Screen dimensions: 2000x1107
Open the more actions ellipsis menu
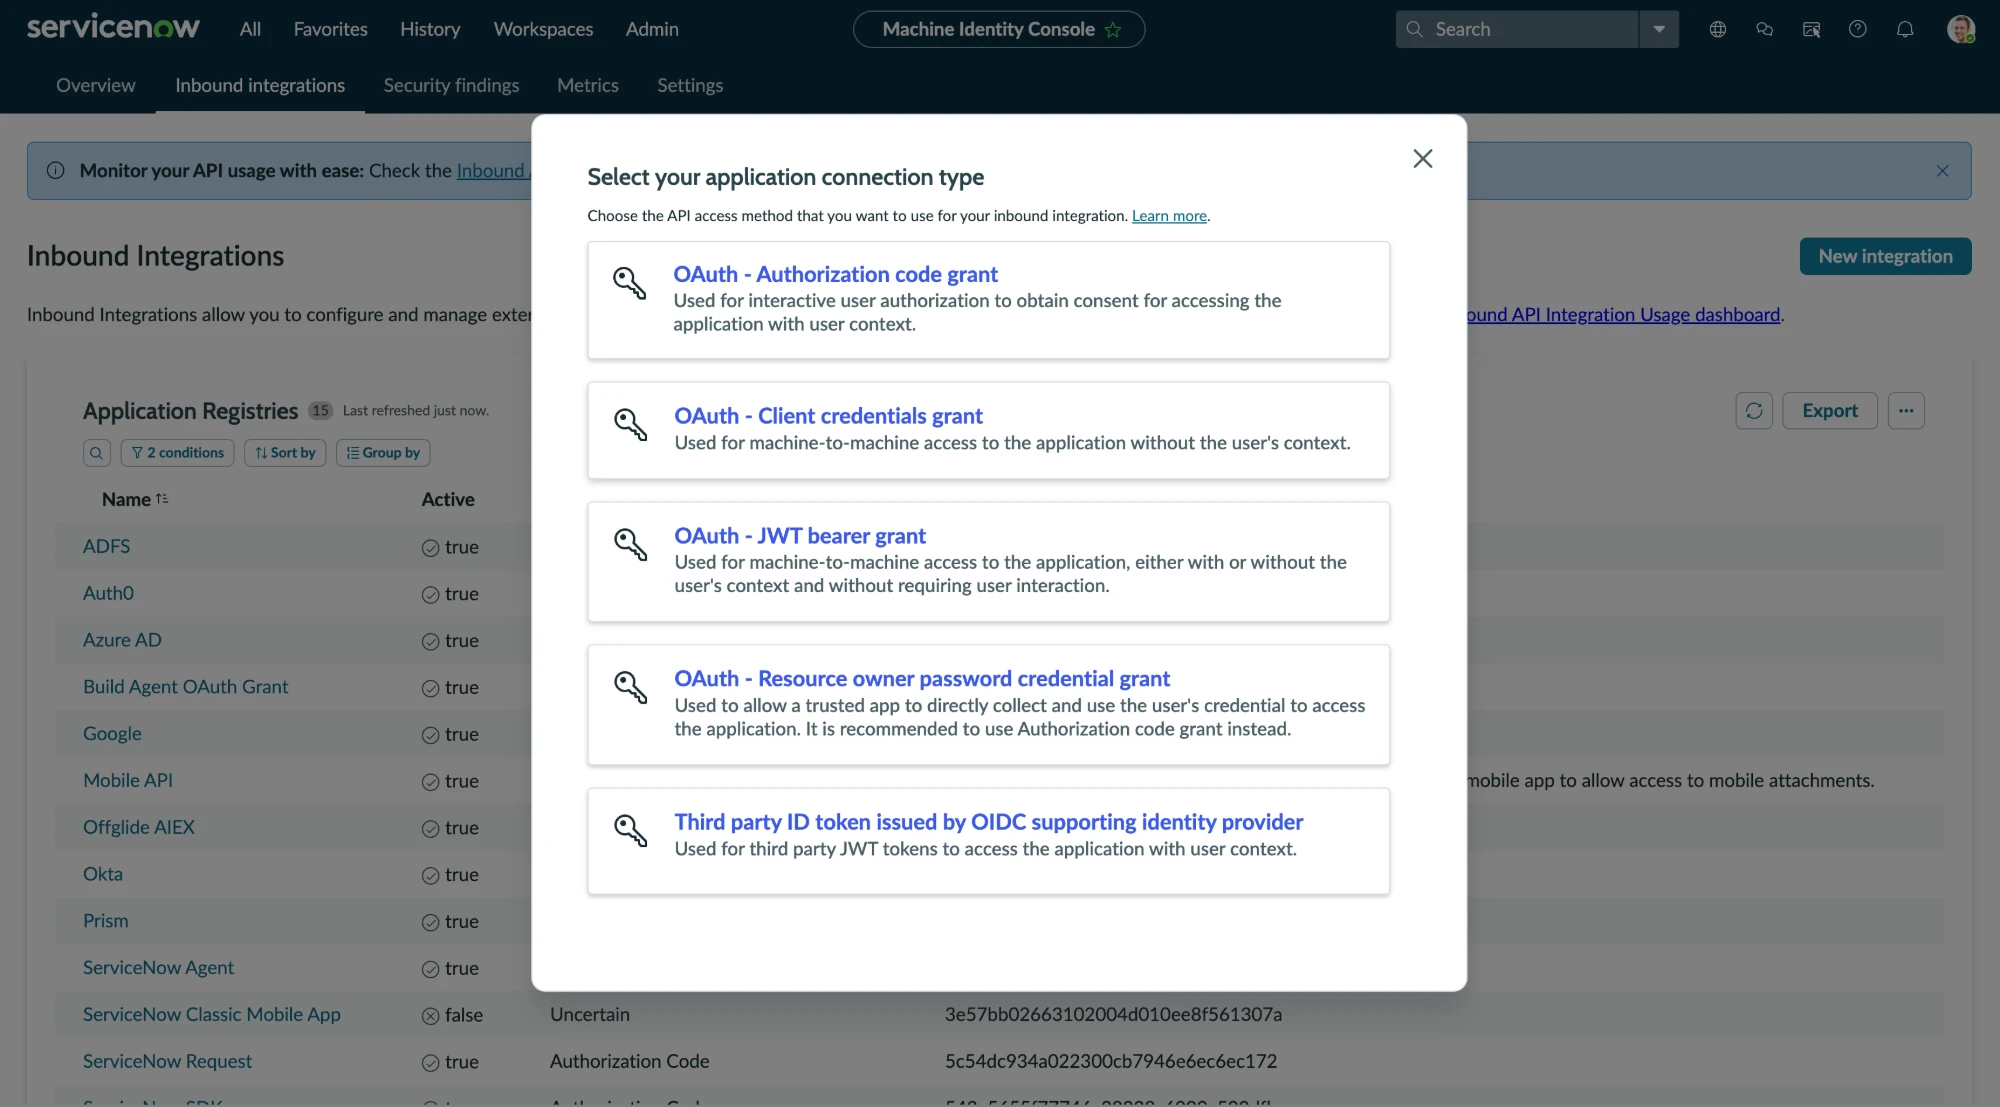1906,411
